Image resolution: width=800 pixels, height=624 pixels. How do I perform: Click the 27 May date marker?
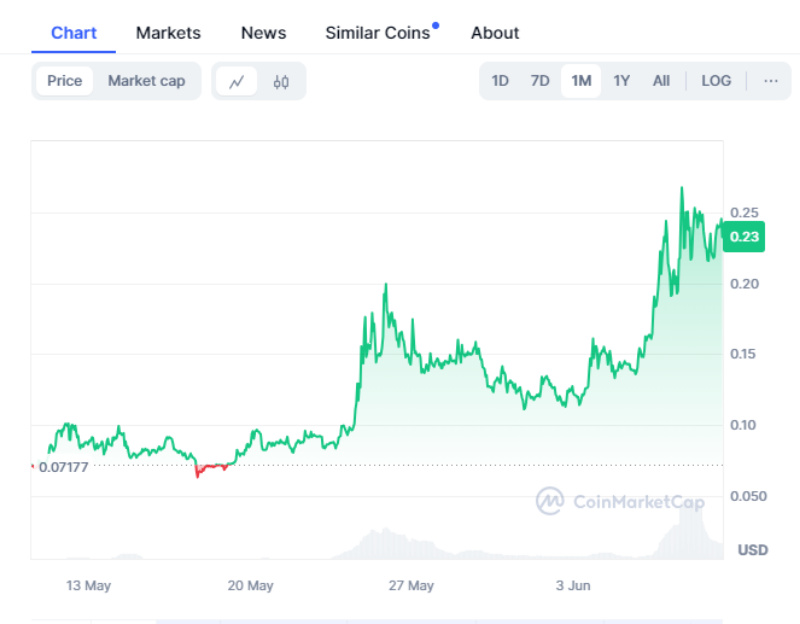[411, 586]
